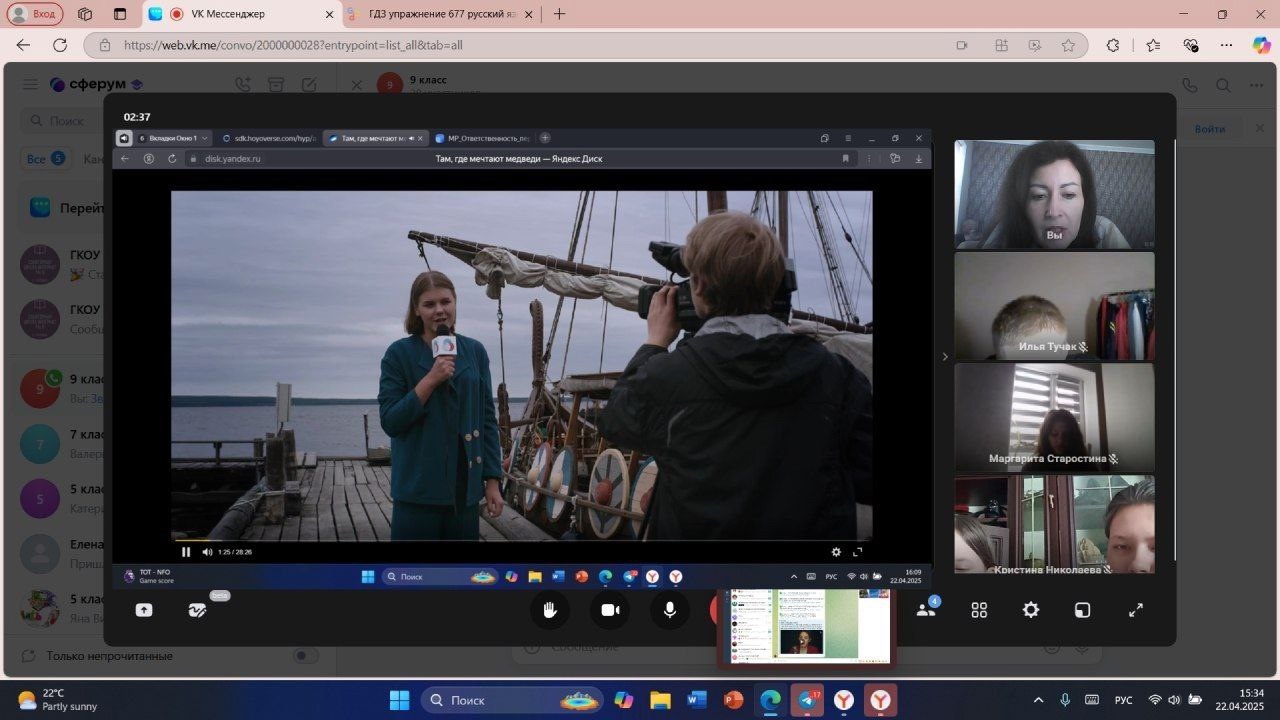Open camera permission icon in the address bar
The image size is (1280, 720).
click(962, 45)
